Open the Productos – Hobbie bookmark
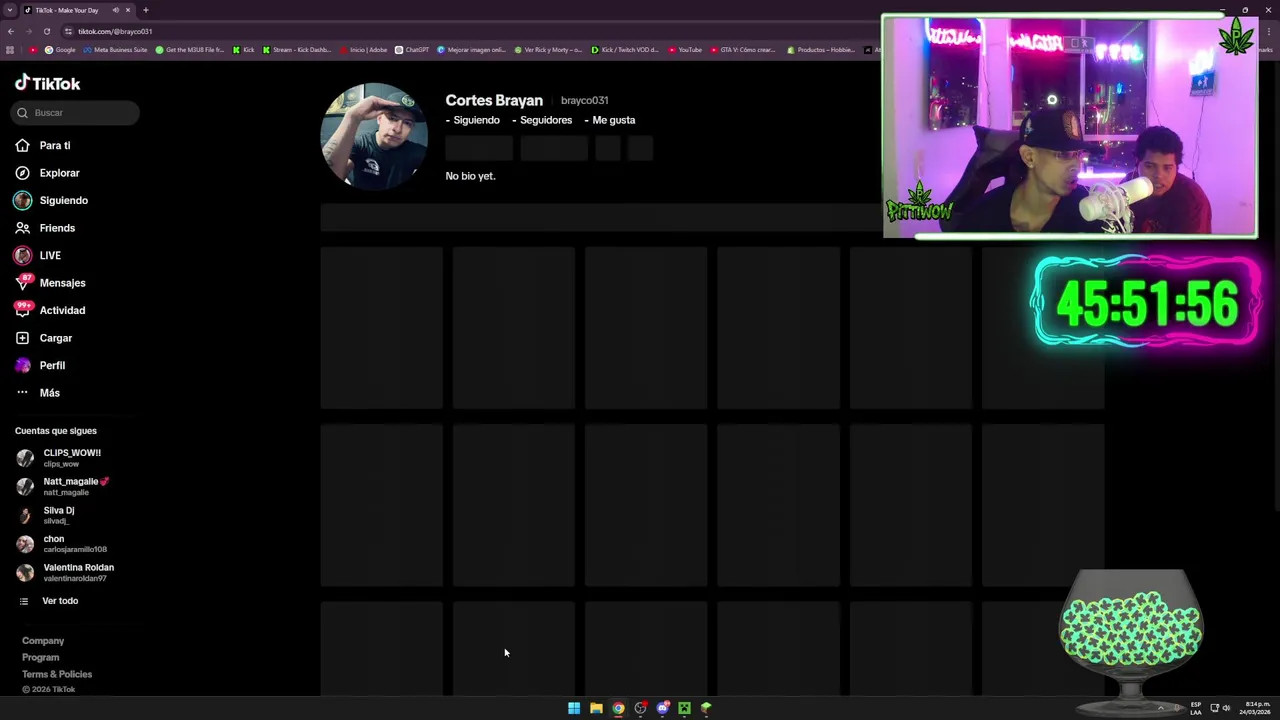This screenshot has height=720, width=1280. click(821, 50)
